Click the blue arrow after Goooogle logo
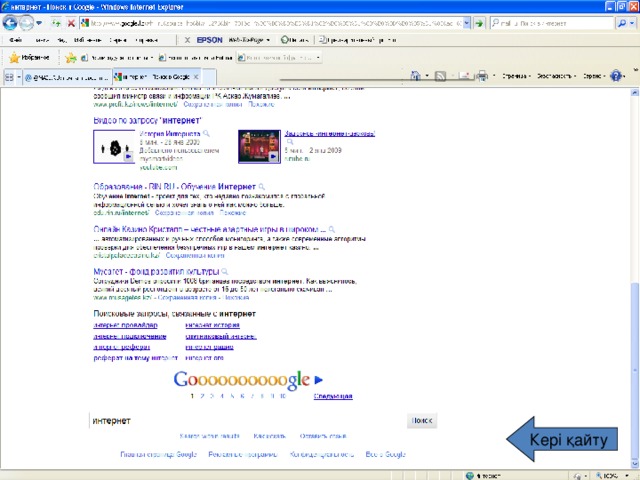 click(x=319, y=380)
